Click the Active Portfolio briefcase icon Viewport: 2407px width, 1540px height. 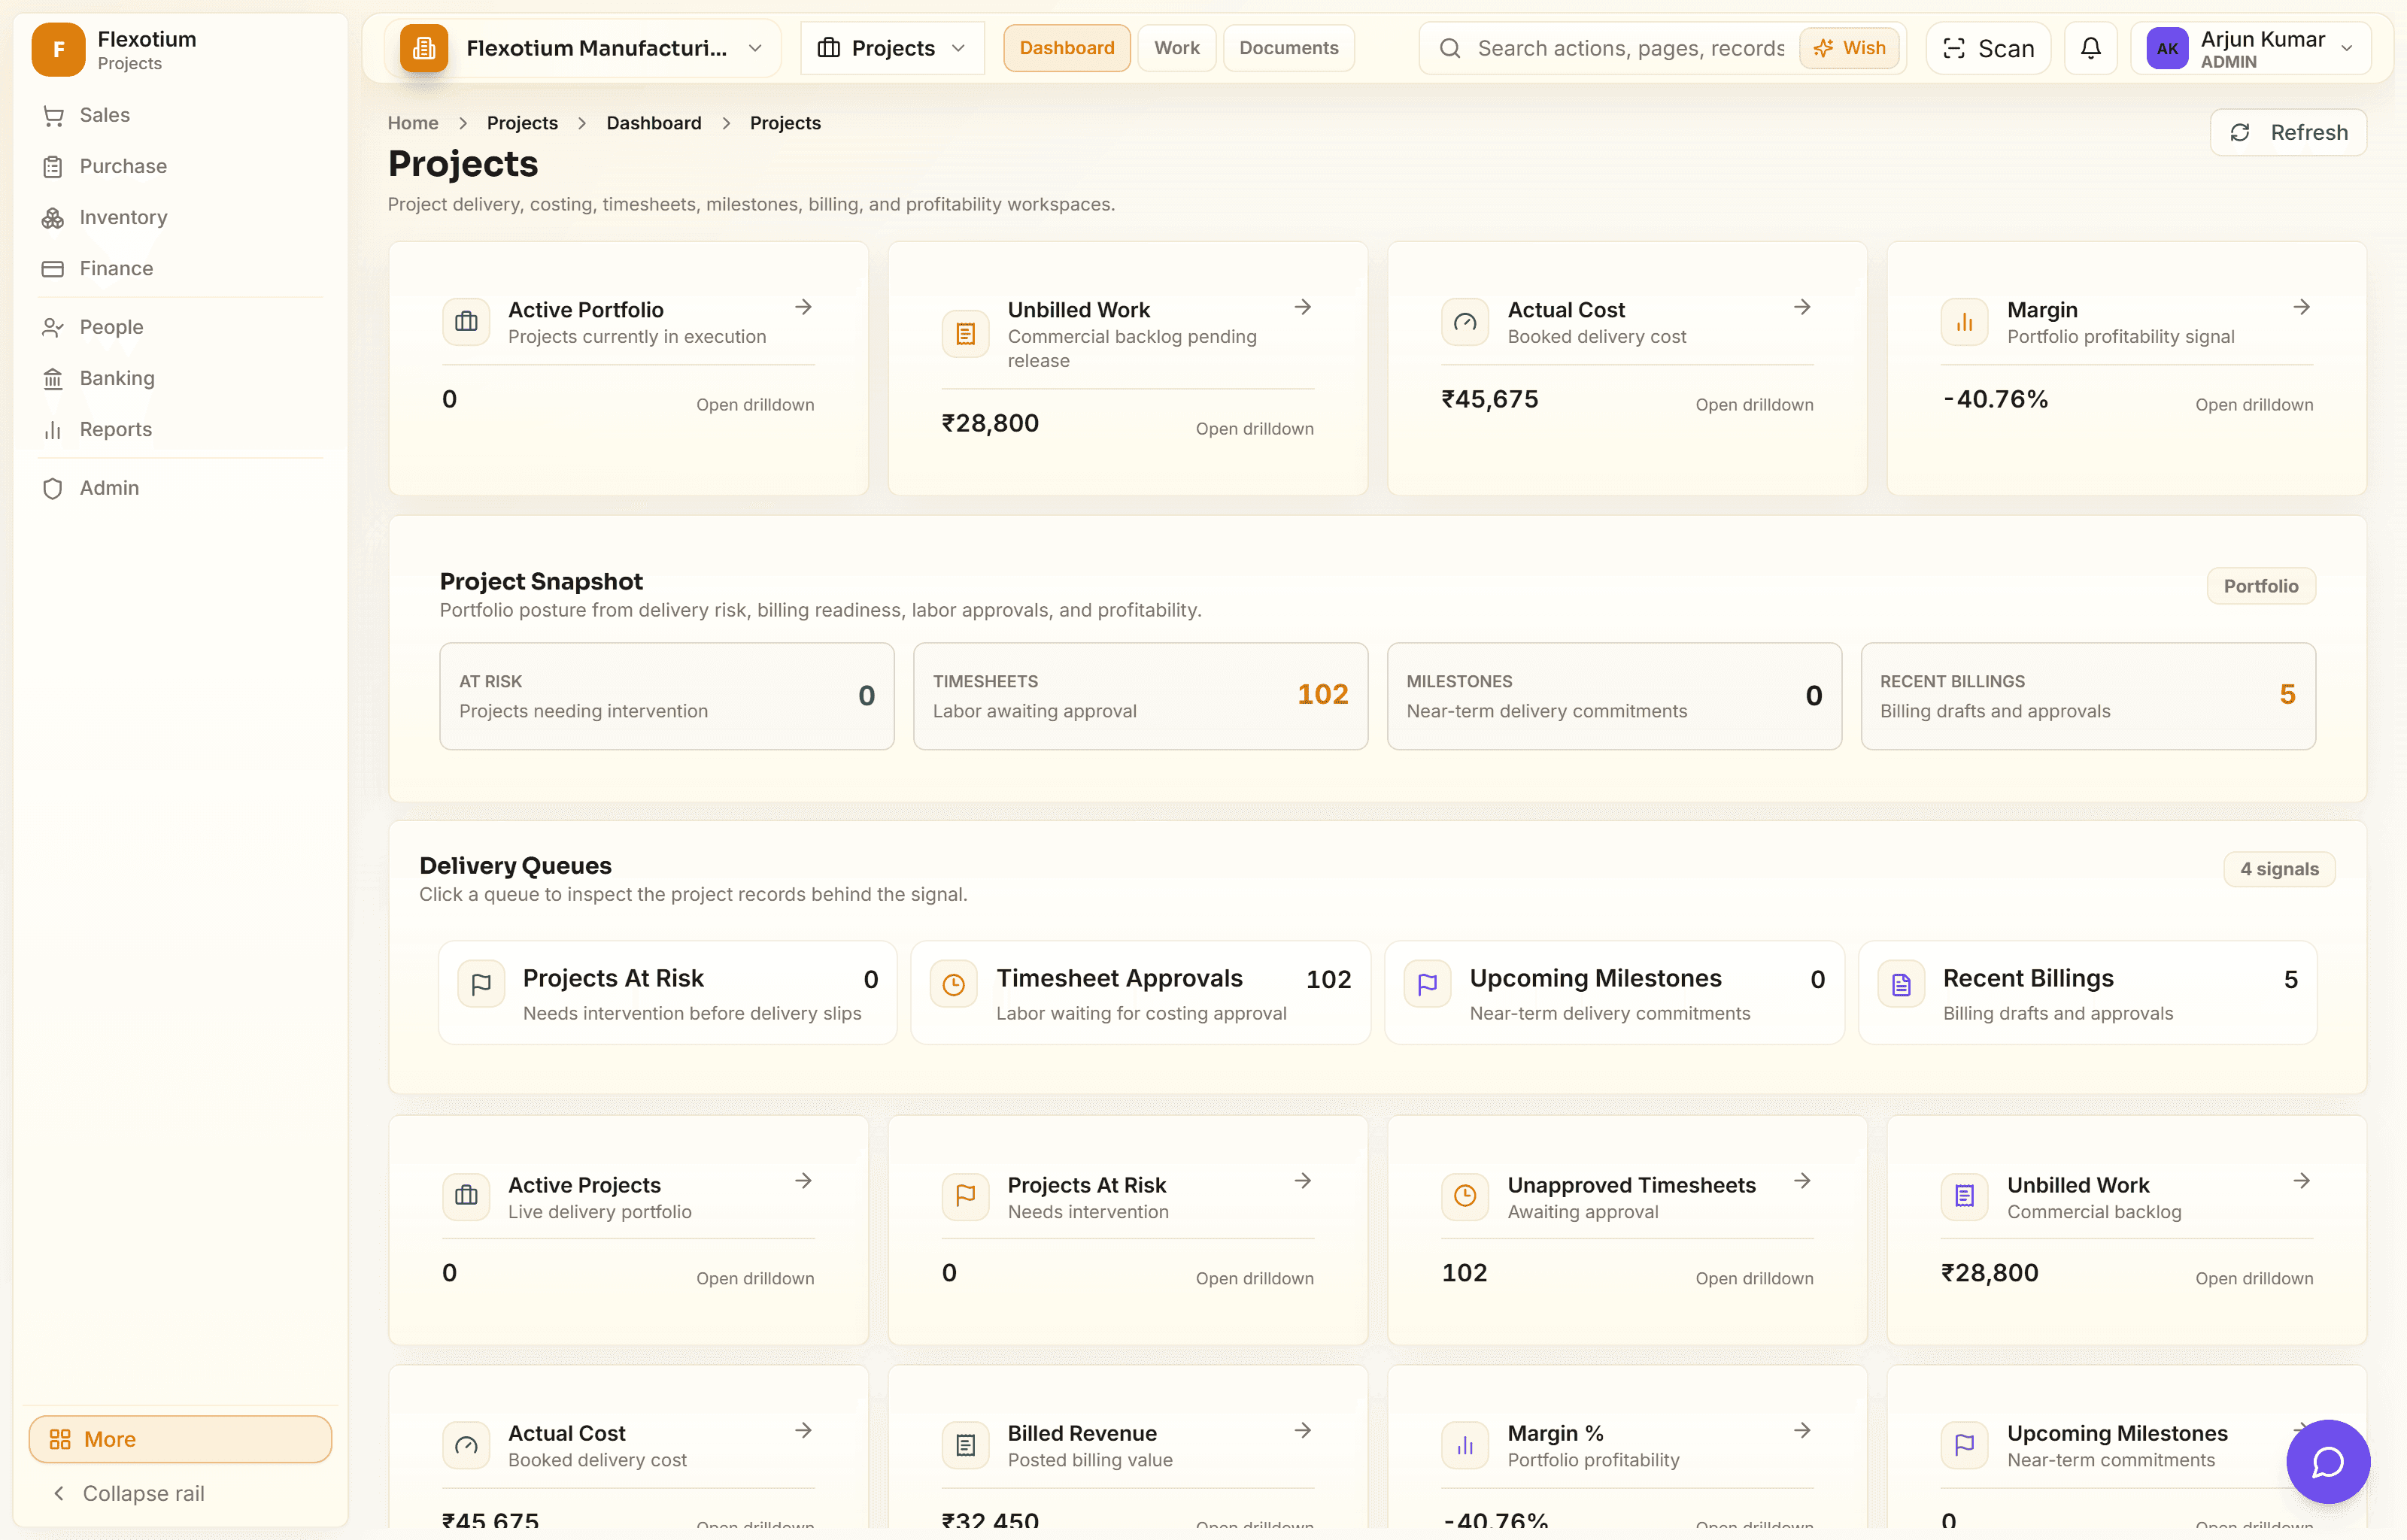point(466,322)
